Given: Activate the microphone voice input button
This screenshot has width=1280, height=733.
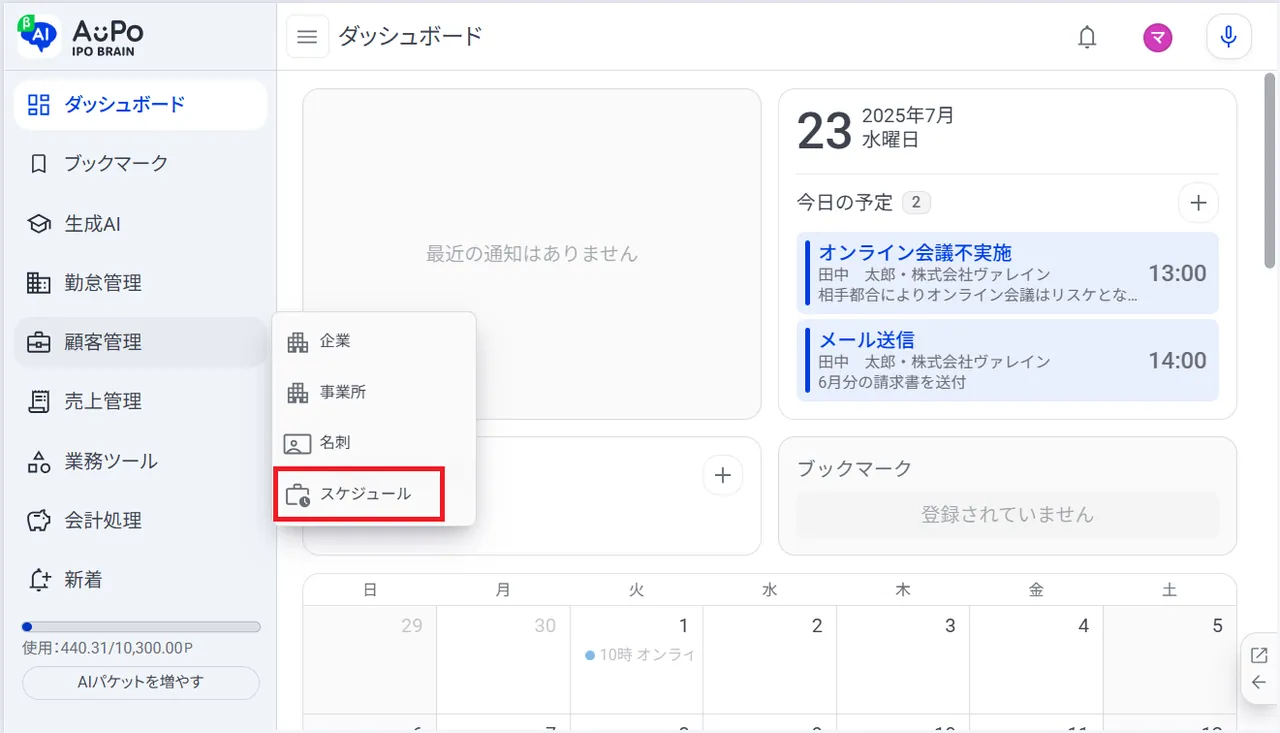Looking at the screenshot, I should [x=1229, y=38].
